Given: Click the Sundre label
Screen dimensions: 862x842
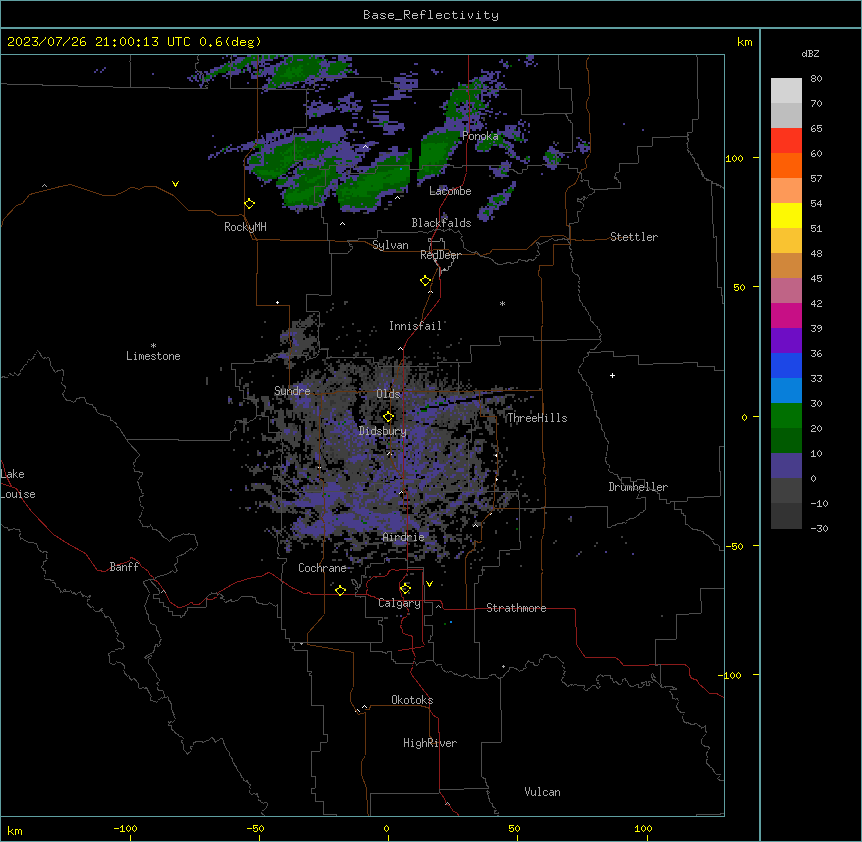Looking at the screenshot, I should (x=292, y=391).
